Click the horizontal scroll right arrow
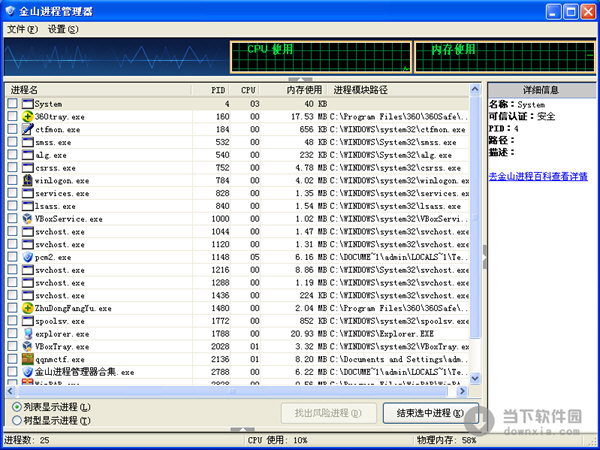Screen dimensions: 600x450 click(x=462, y=391)
